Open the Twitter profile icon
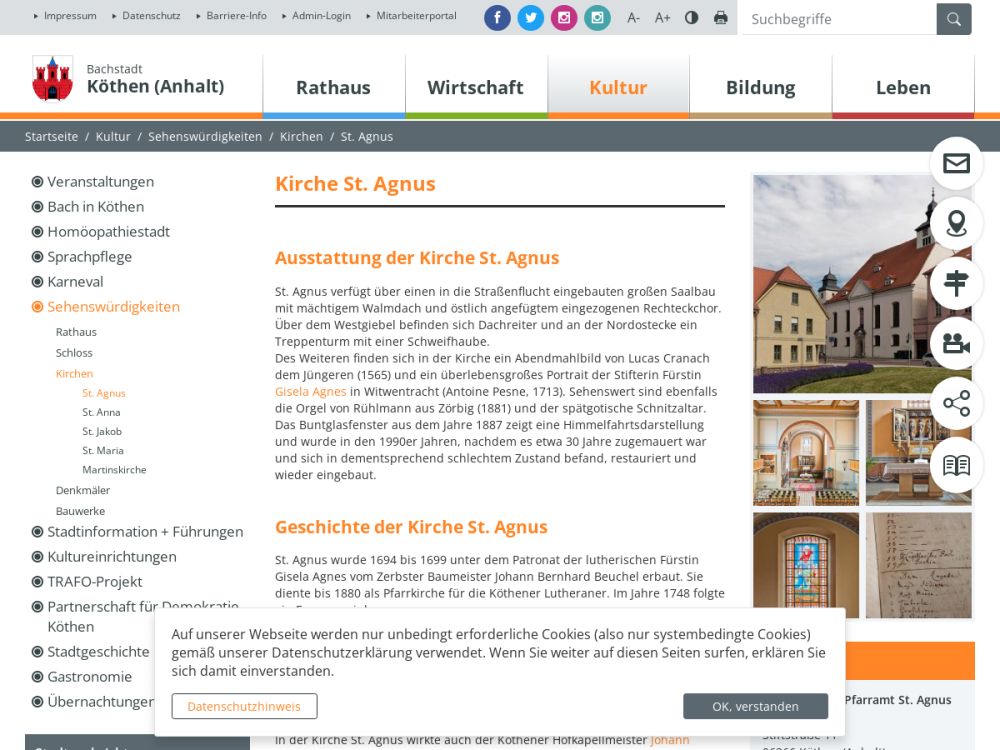Image resolution: width=1000 pixels, height=750 pixels. (530, 18)
